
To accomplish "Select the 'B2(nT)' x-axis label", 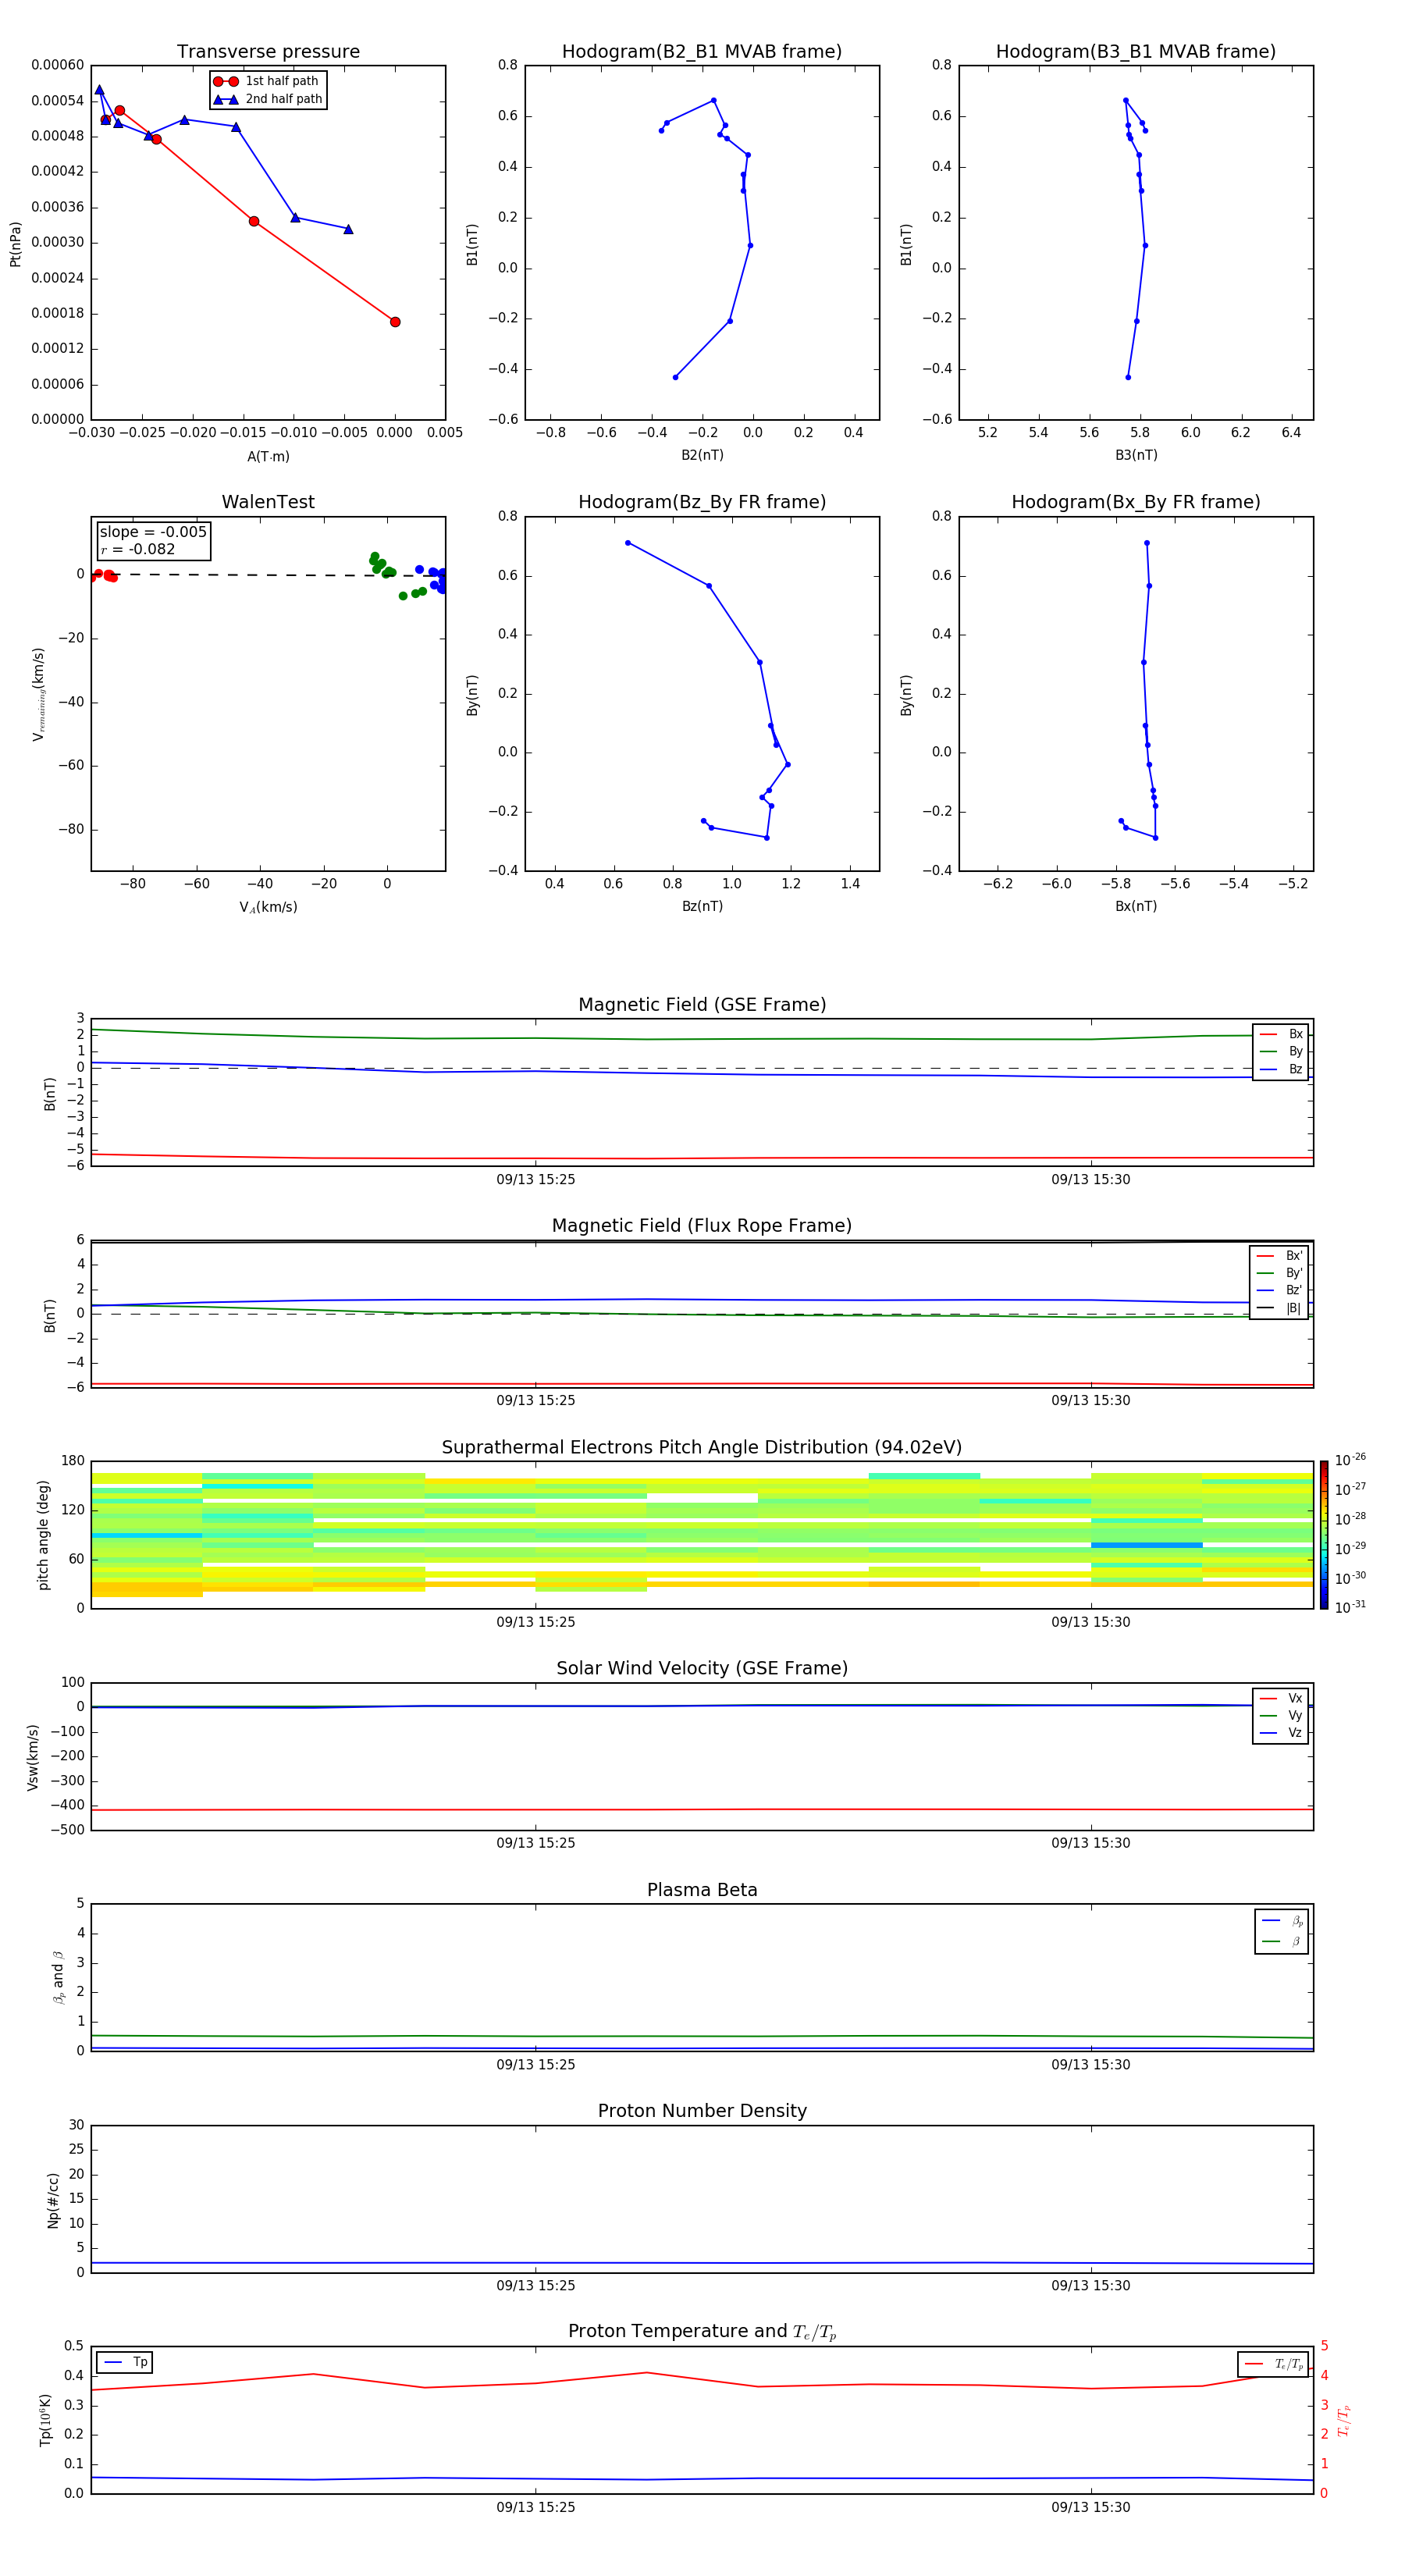I will pyautogui.click(x=702, y=455).
